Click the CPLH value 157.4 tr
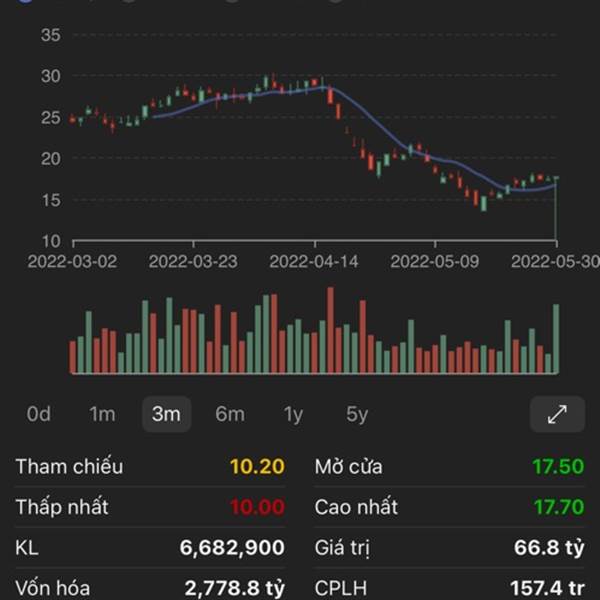Screen dimensions: 600x600 [547, 589]
